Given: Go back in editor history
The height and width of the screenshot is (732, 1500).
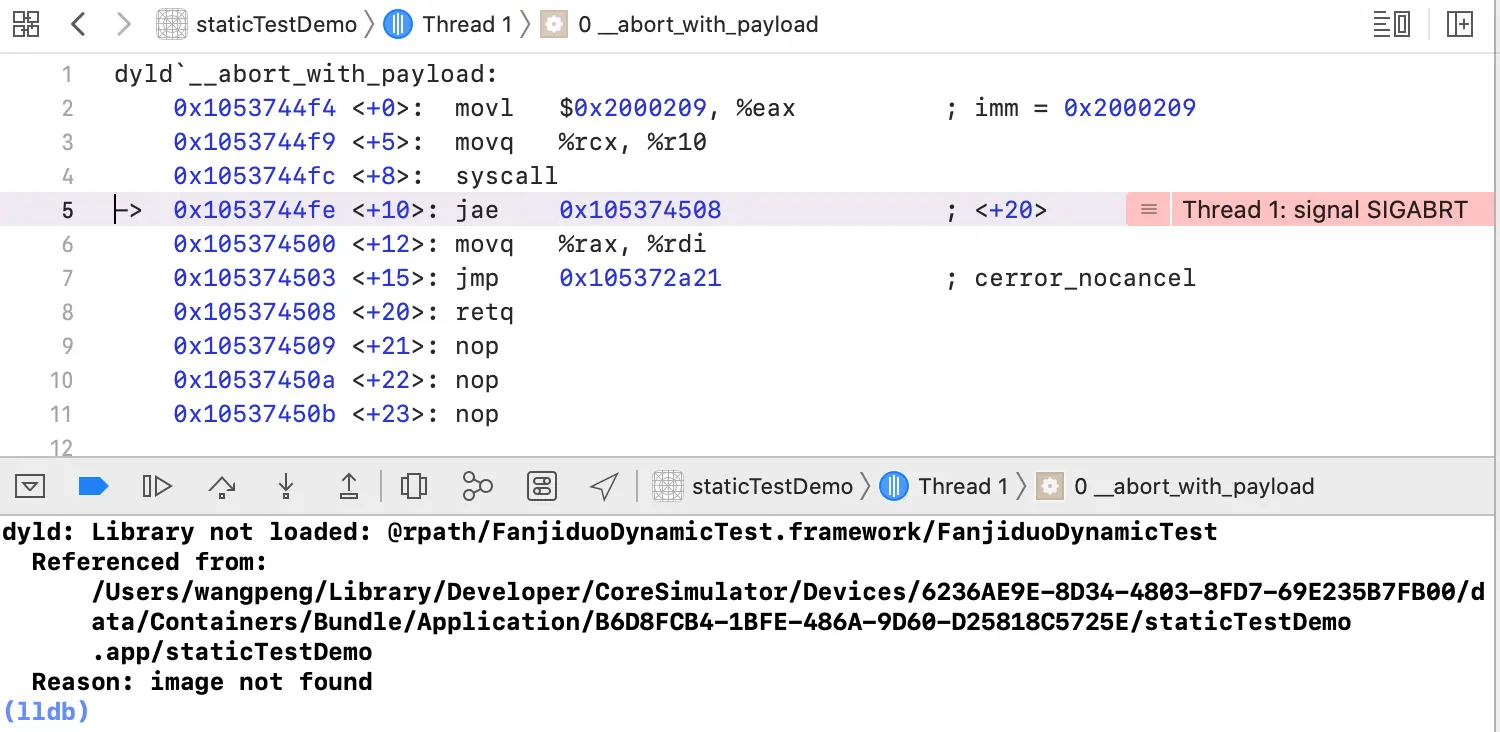Looking at the screenshot, I should (78, 25).
